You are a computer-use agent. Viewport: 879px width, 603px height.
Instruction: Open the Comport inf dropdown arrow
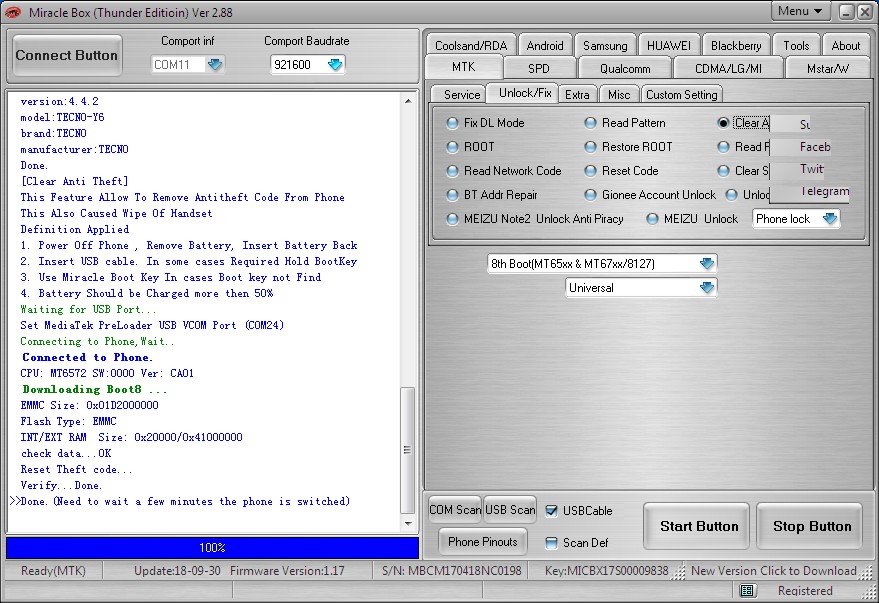(x=215, y=64)
